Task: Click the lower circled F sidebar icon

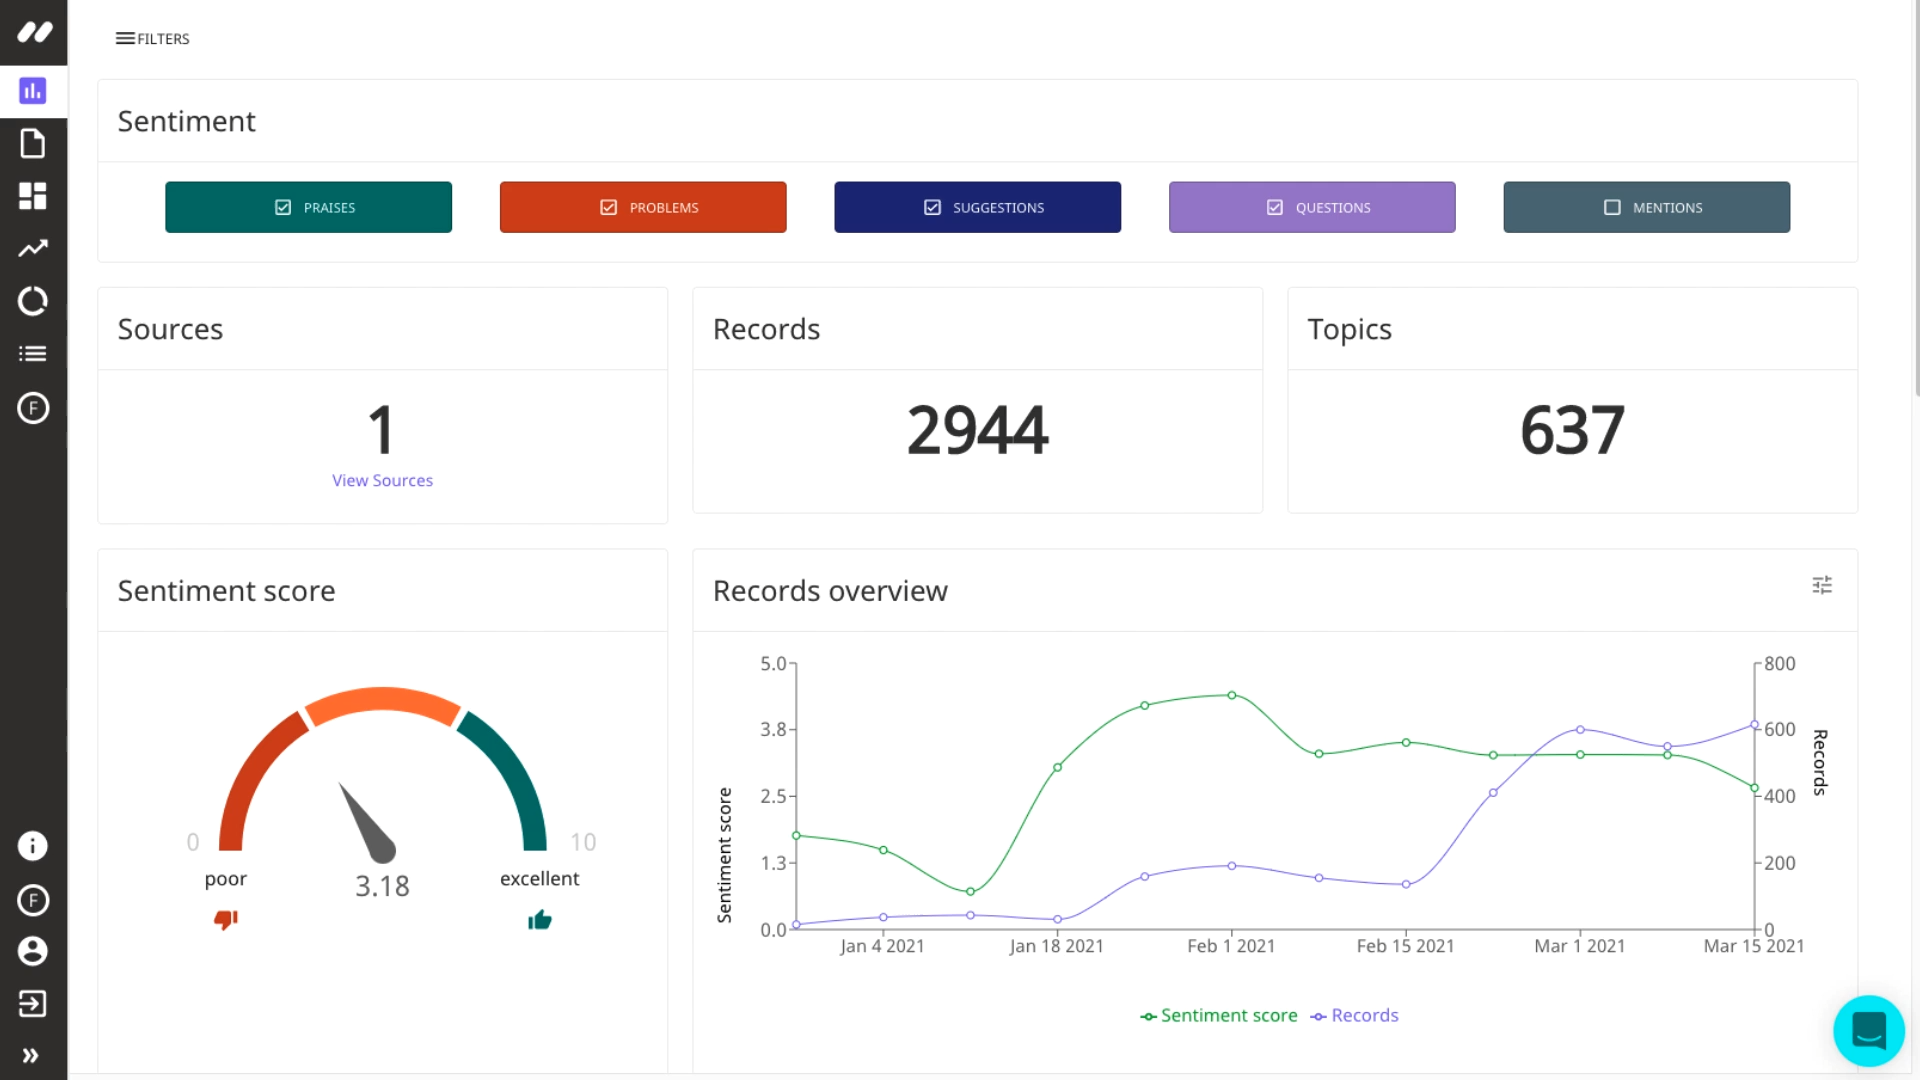Action: pyautogui.click(x=33, y=900)
